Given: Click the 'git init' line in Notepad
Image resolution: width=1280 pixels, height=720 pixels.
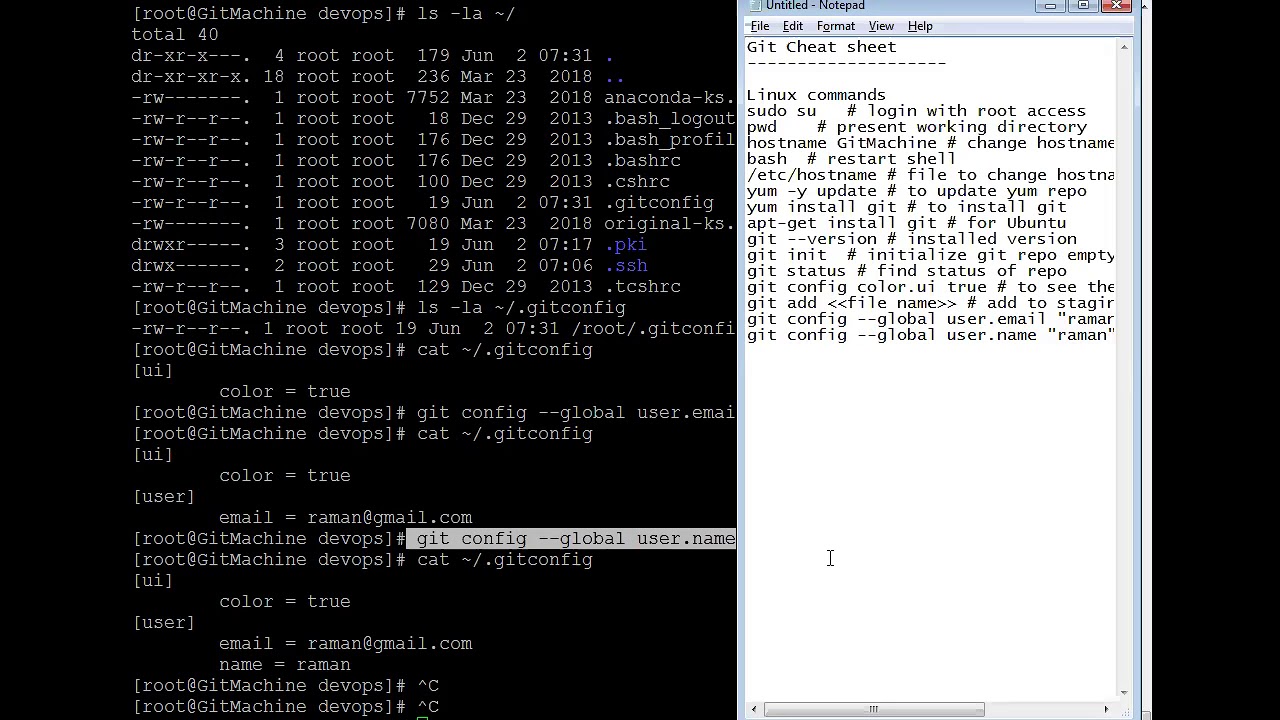Looking at the screenshot, I should pos(930,255).
